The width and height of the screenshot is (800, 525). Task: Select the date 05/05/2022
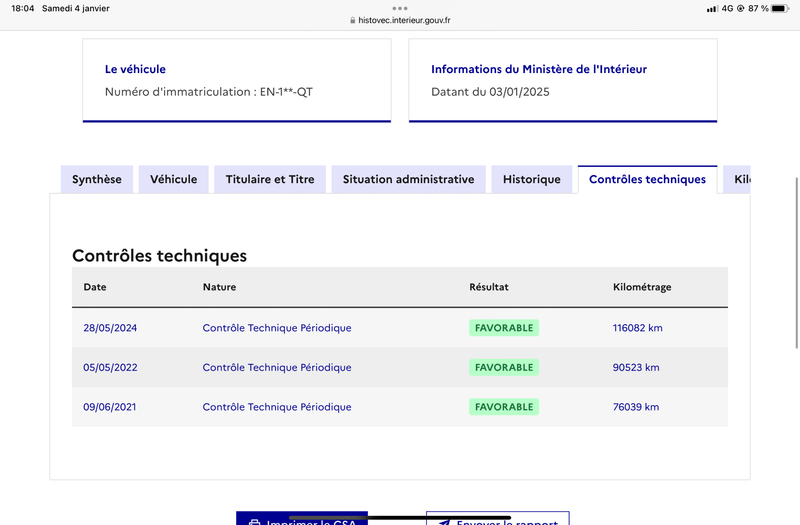tap(110, 367)
